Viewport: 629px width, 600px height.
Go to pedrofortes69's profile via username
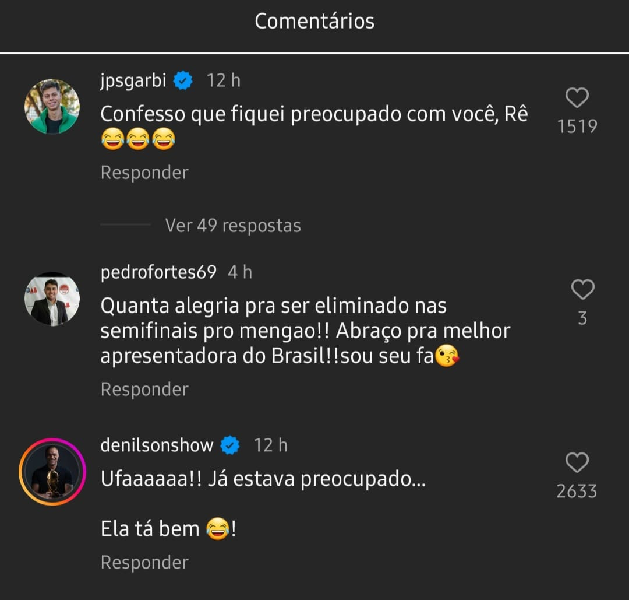point(159,272)
